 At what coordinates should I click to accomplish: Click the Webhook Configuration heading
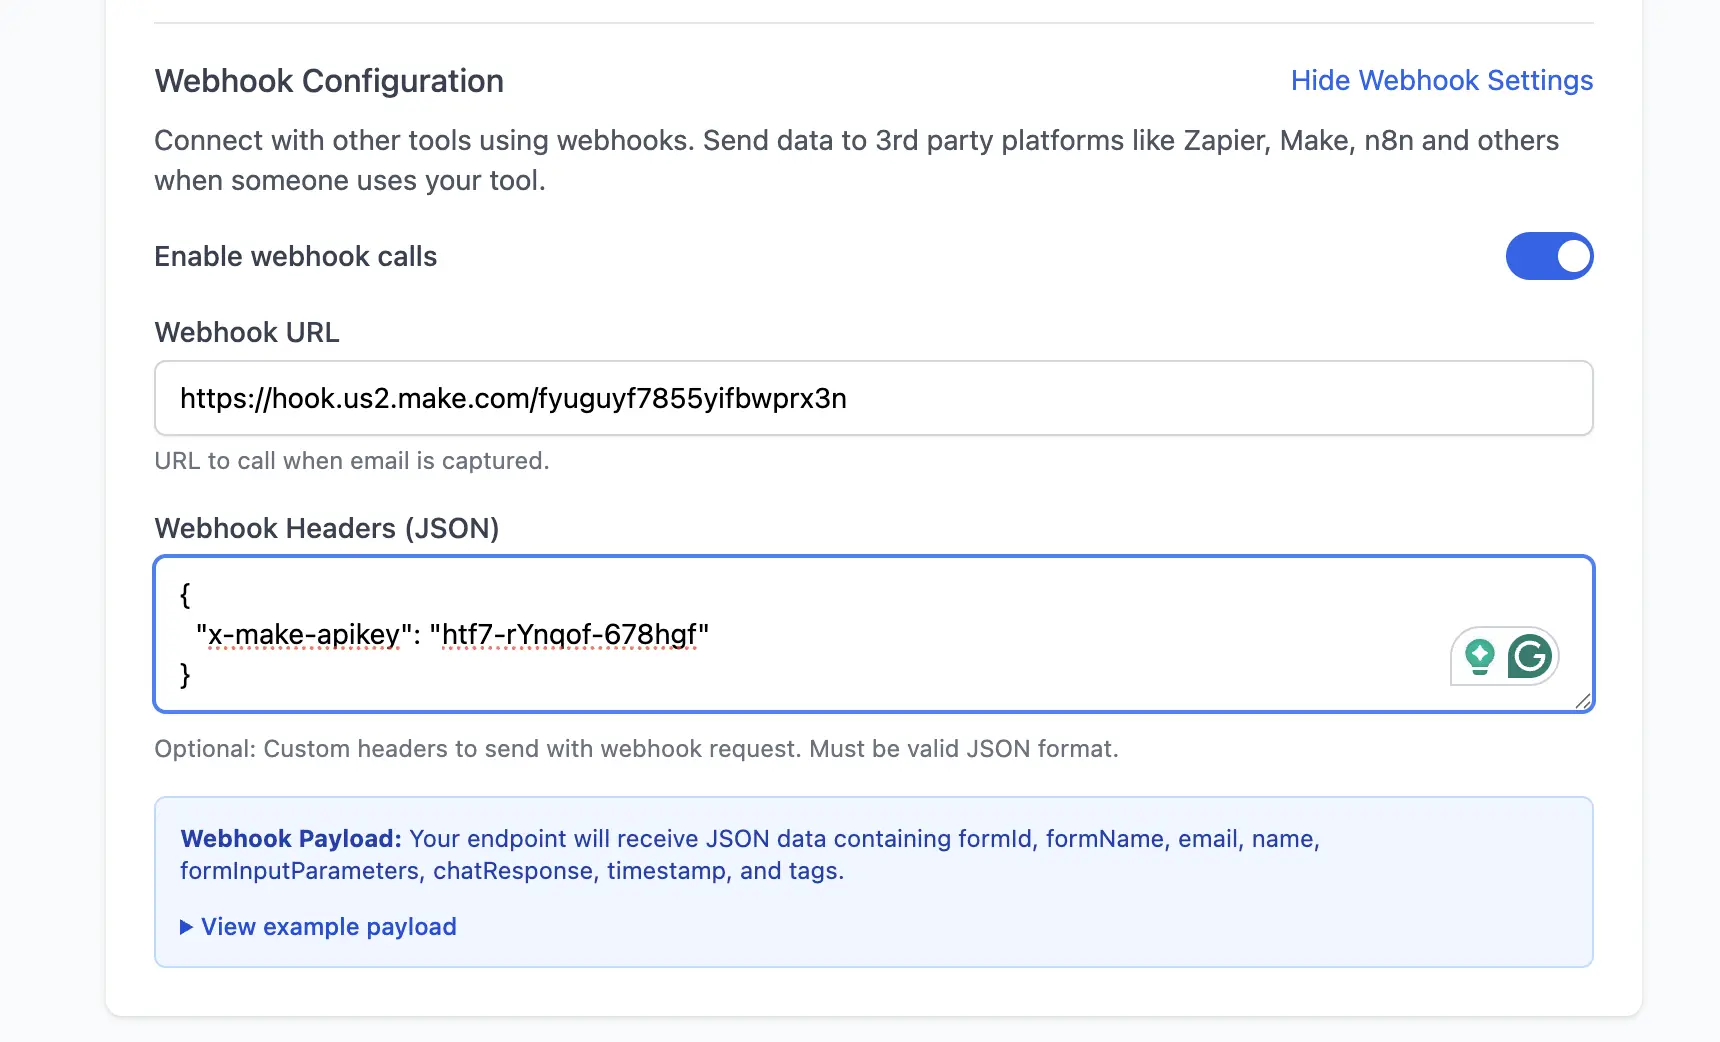pyautogui.click(x=329, y=81)
